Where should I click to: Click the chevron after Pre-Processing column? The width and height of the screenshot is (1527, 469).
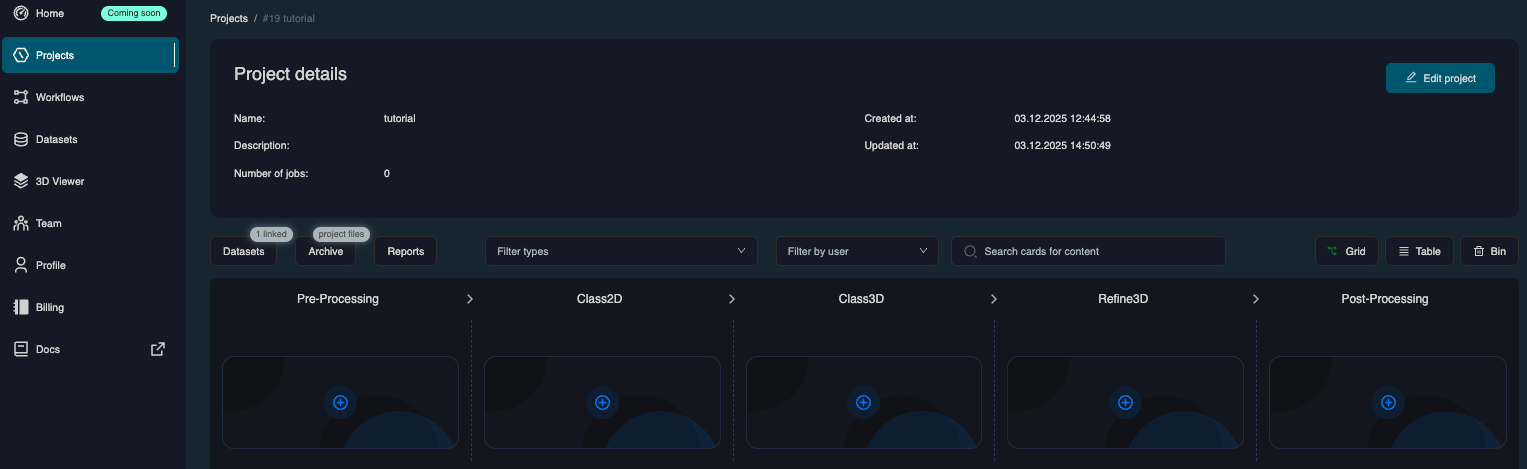click(470, 299)
